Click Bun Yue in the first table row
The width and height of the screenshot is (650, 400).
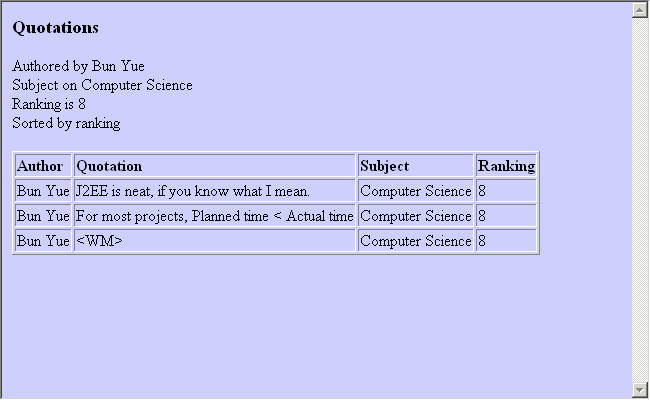(x=43, y=191)
